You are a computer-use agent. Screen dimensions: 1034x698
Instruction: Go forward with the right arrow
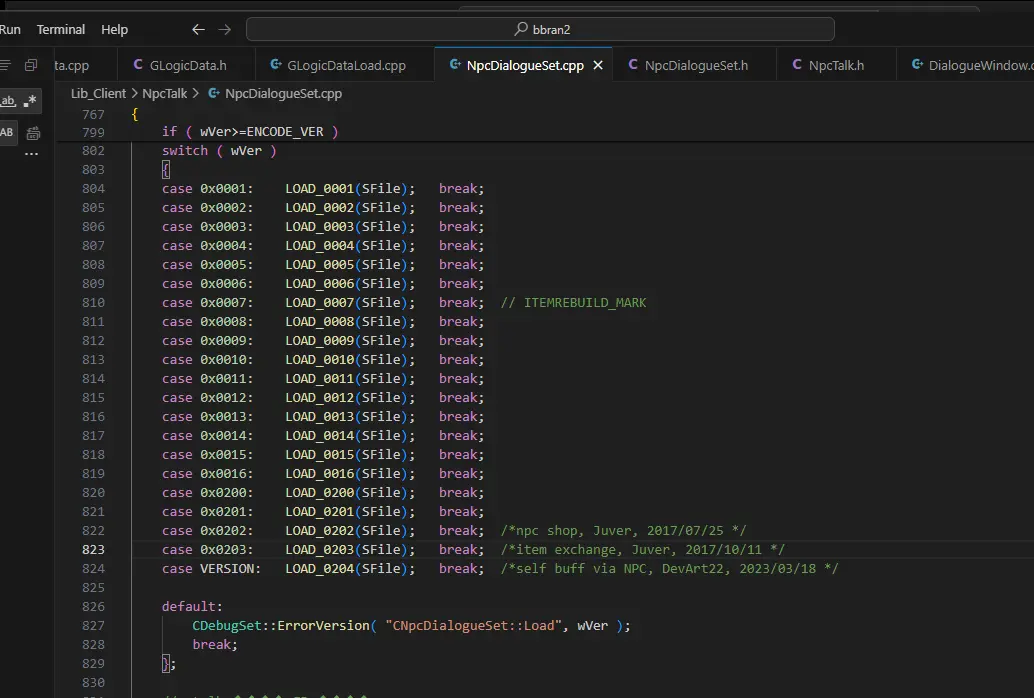pos(225,30)
